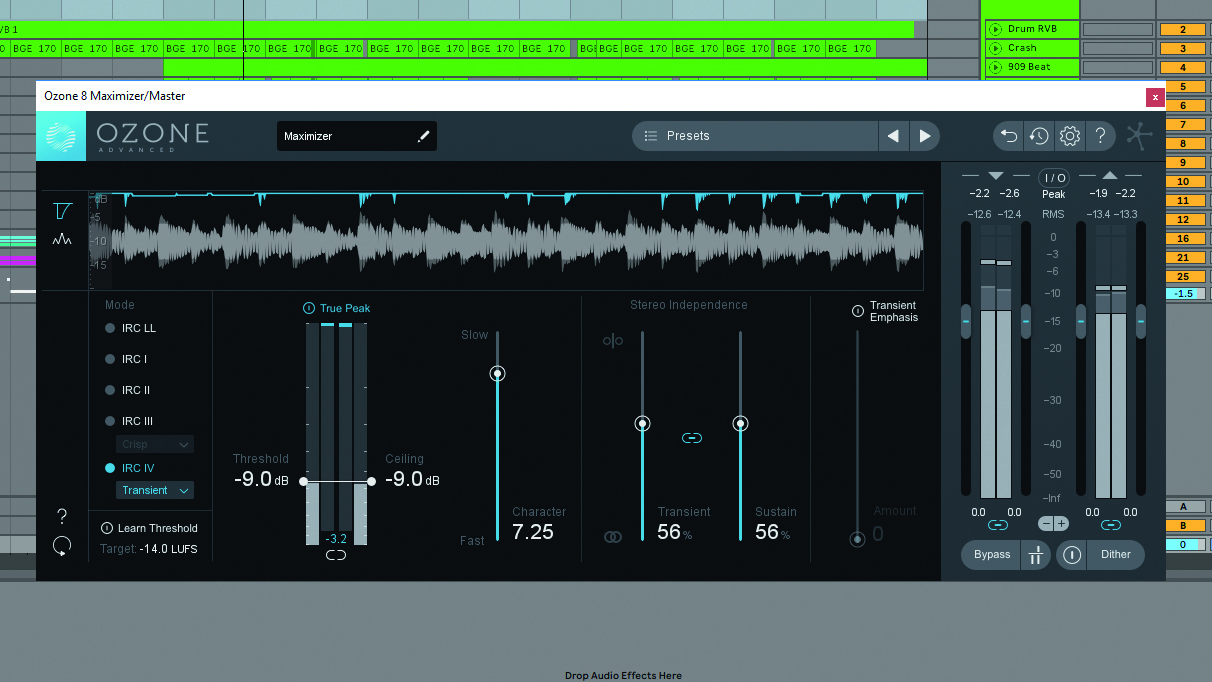Screen dimensions: 1212x682
Task: Go to the previous preset arrow
Action: (x=893, y=136)
